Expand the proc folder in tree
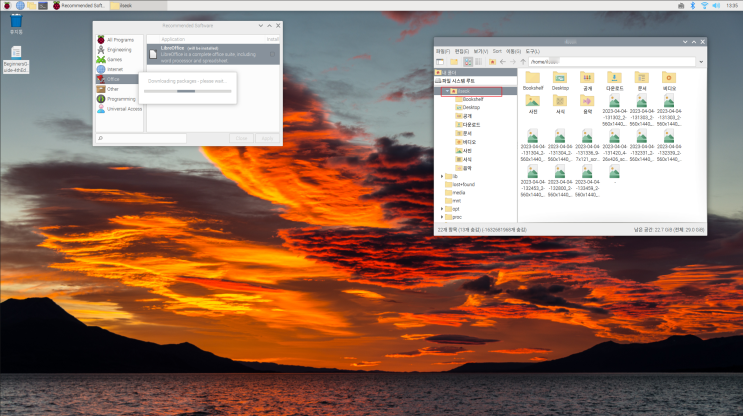This screenshot has height=416, width=743. pyautogui.click(x=442, y=217)
